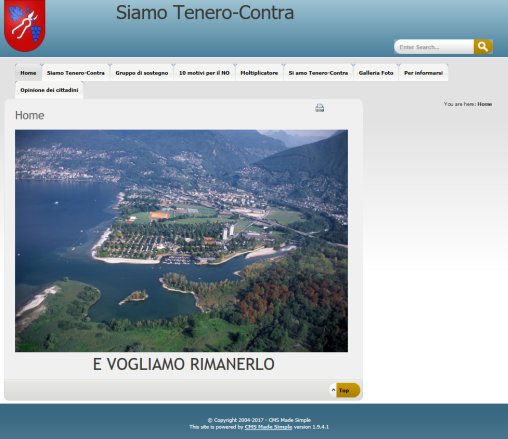Click the Home breadcrumb text

pyautogui.click(x=484, y=104)
